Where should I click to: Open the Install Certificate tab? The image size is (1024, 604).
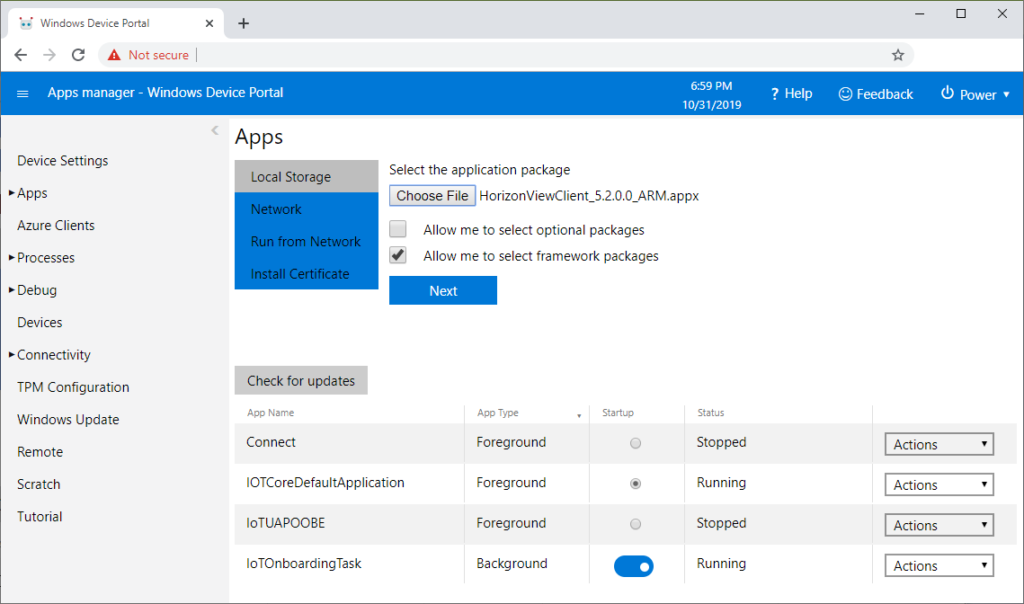(306, 274)
